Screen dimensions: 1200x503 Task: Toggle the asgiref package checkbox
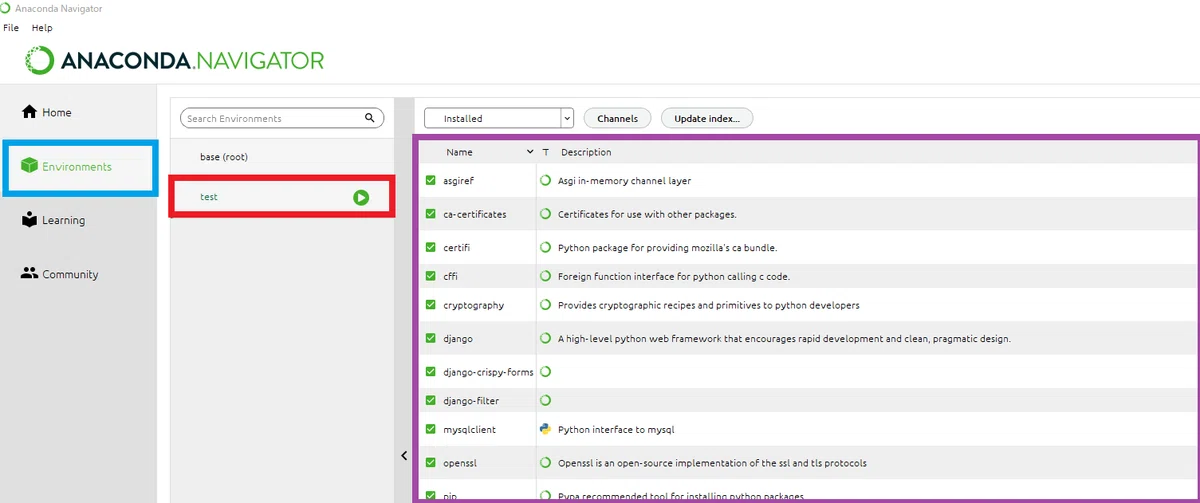click(x=431, y=181)
